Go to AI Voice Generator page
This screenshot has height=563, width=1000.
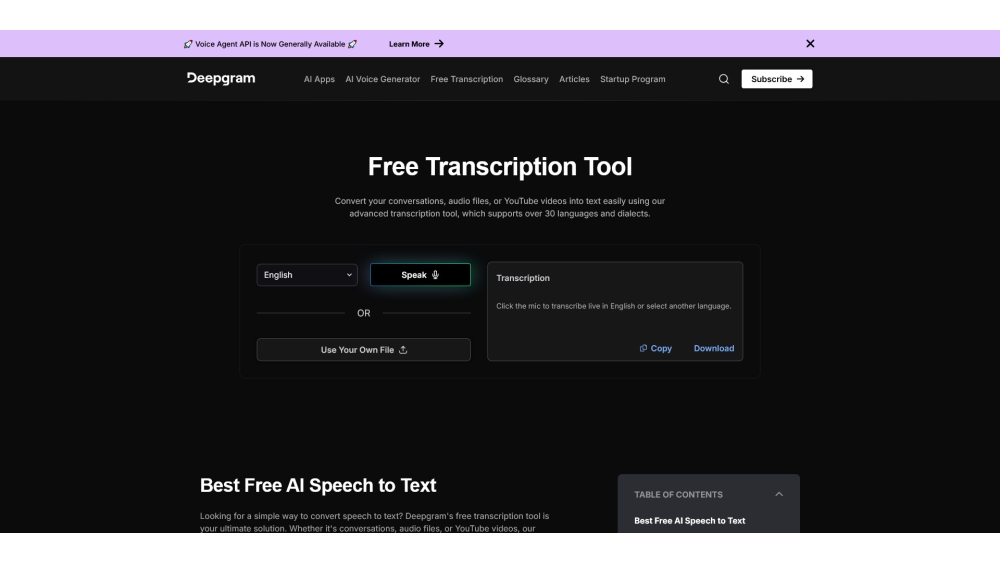coord(382,79)
